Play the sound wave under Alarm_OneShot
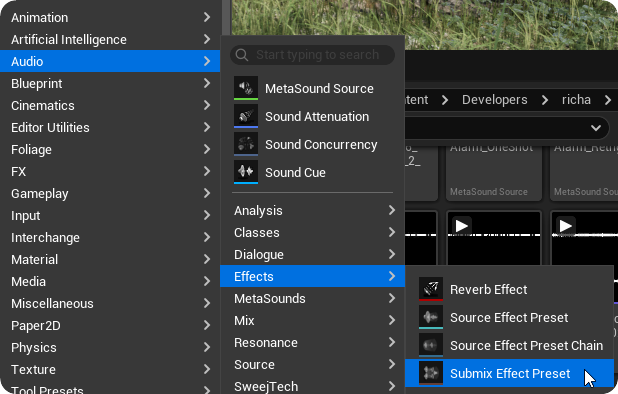Image resolution: width=618 pixels, height=394 pixels. [x=461, y=226]
